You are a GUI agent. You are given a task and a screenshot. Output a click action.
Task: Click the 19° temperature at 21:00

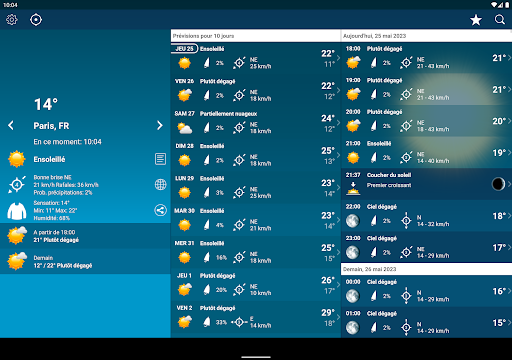coord(499,153)
